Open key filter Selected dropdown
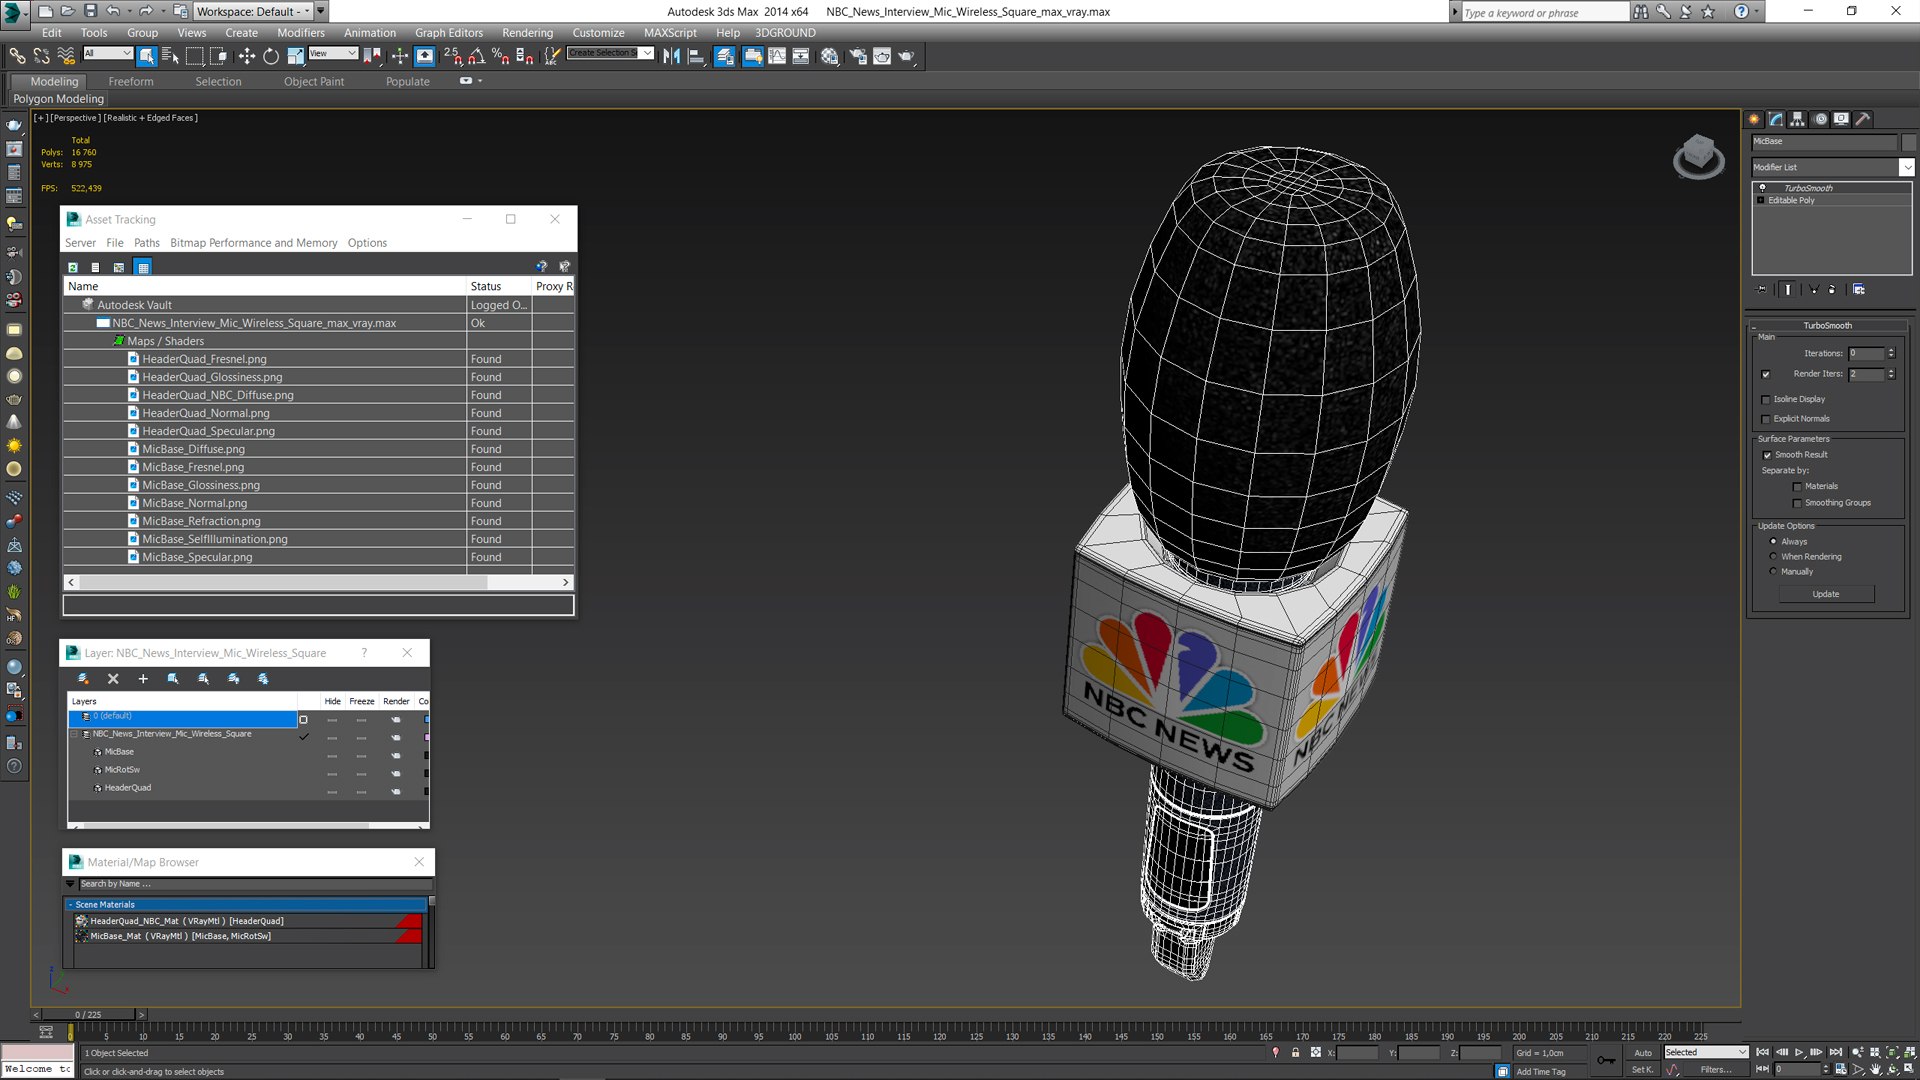The height and width of the screenshot is (1080, 1920). pyautogui.click(x=1705, y=1052)
